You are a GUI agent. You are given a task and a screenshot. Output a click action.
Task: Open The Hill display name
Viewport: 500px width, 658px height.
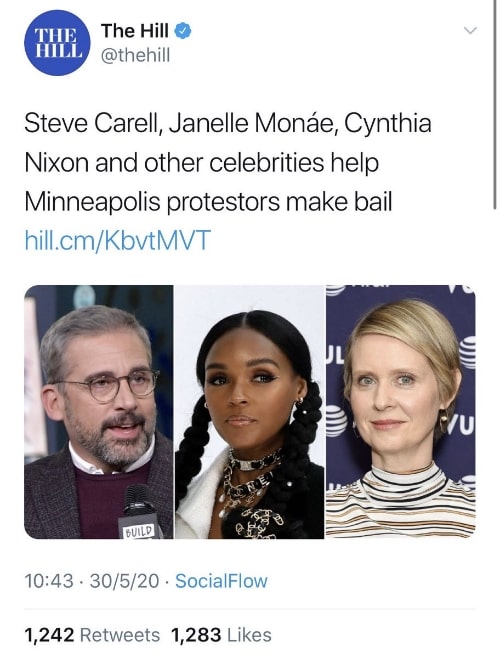point(135,31)
